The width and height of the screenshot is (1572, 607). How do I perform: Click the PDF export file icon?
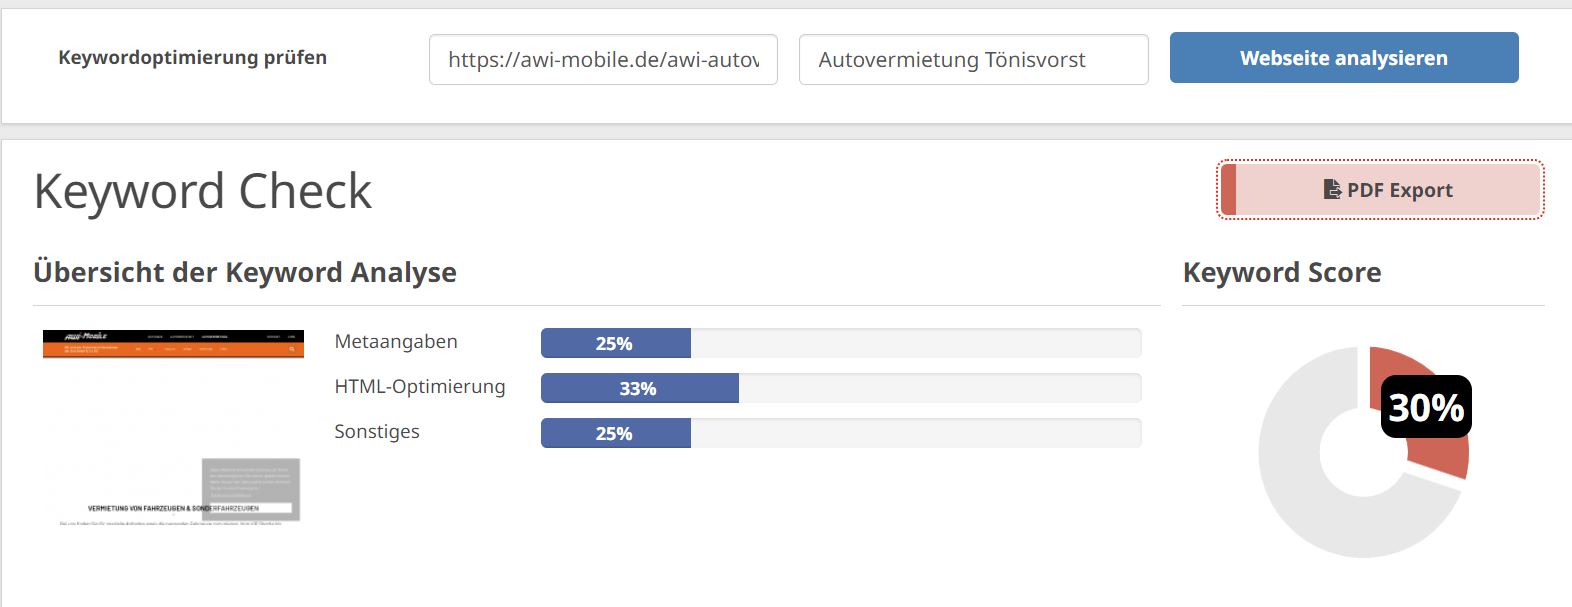(x=1332, y=189)
